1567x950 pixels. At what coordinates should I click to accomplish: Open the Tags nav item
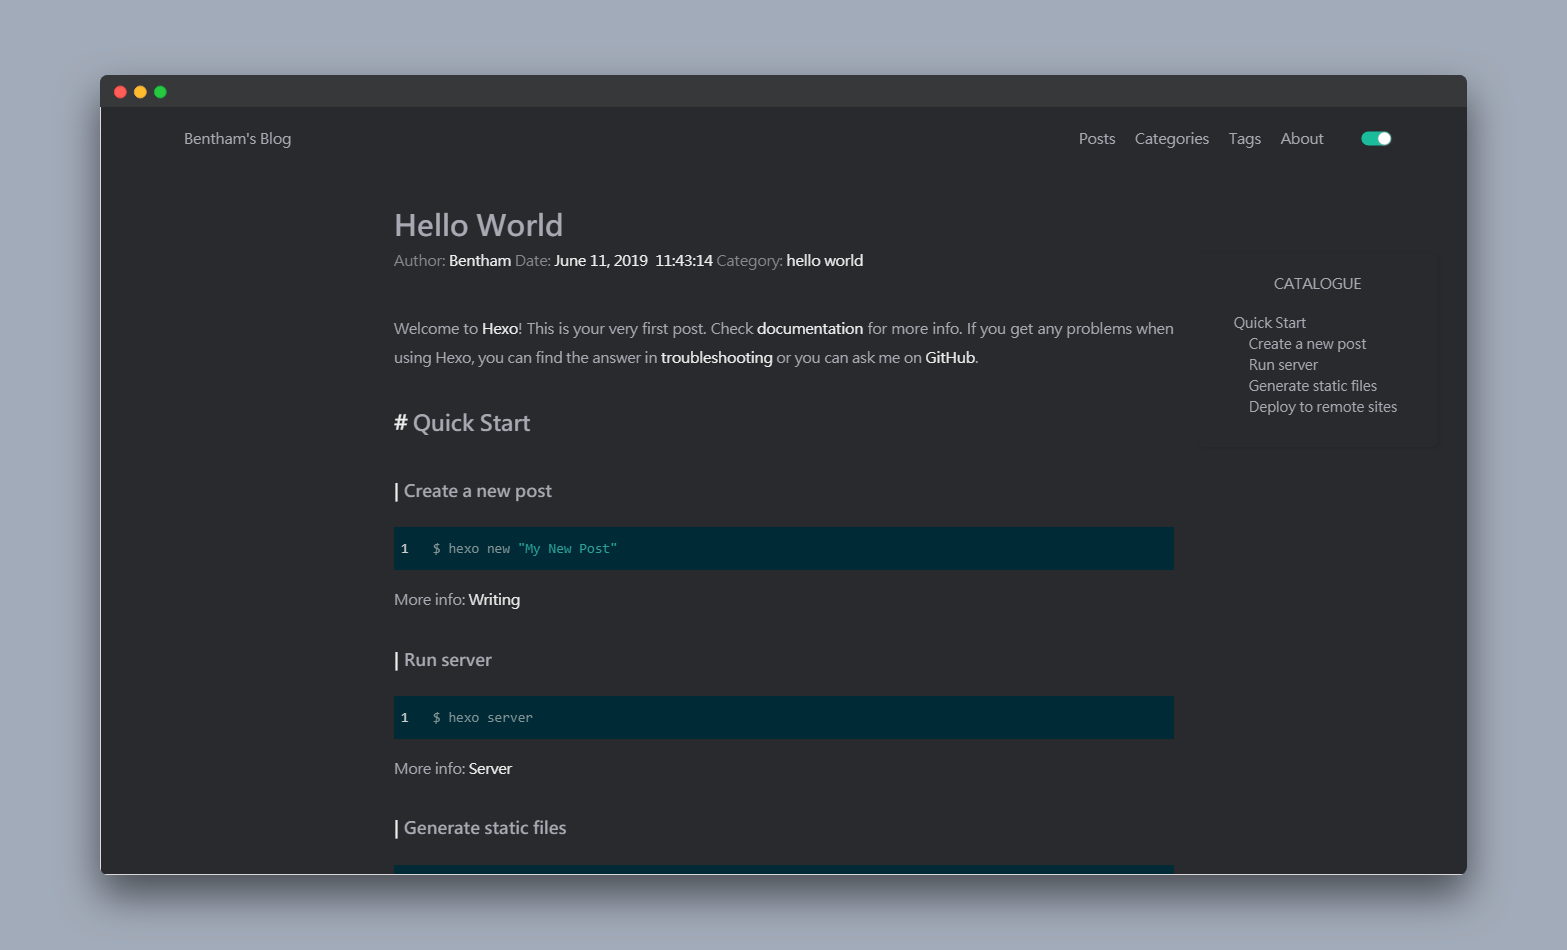pyautogui.click(x=1245, y=139)
